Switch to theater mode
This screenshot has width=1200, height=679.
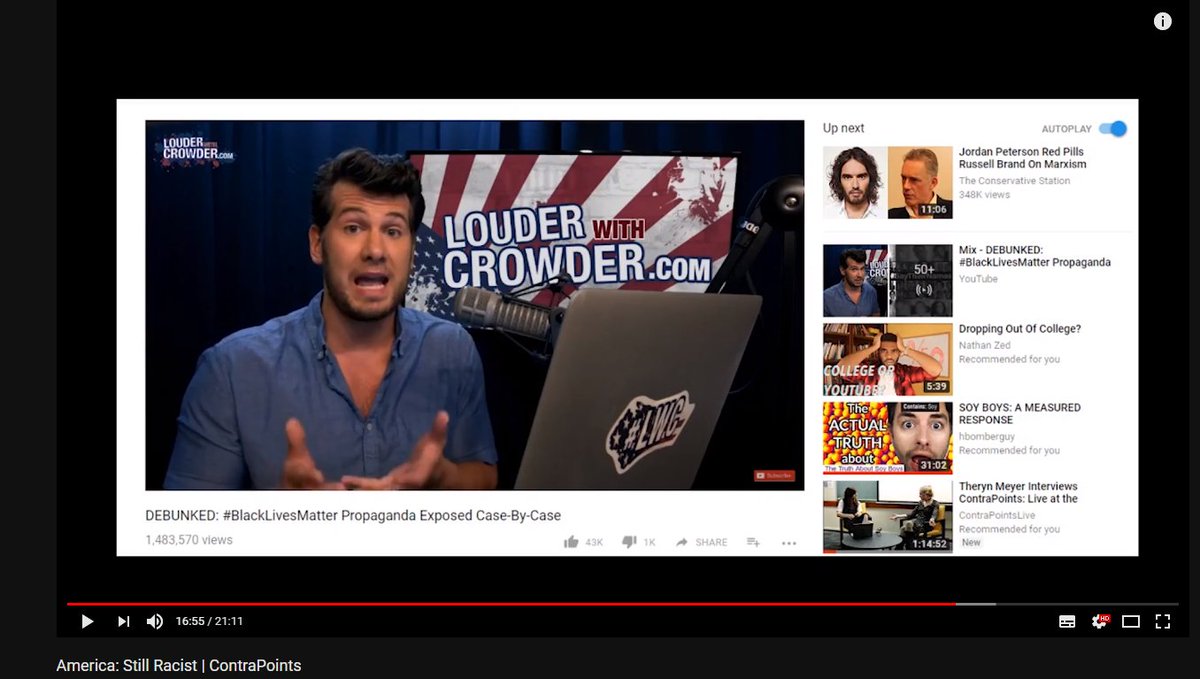point(1131,621)
